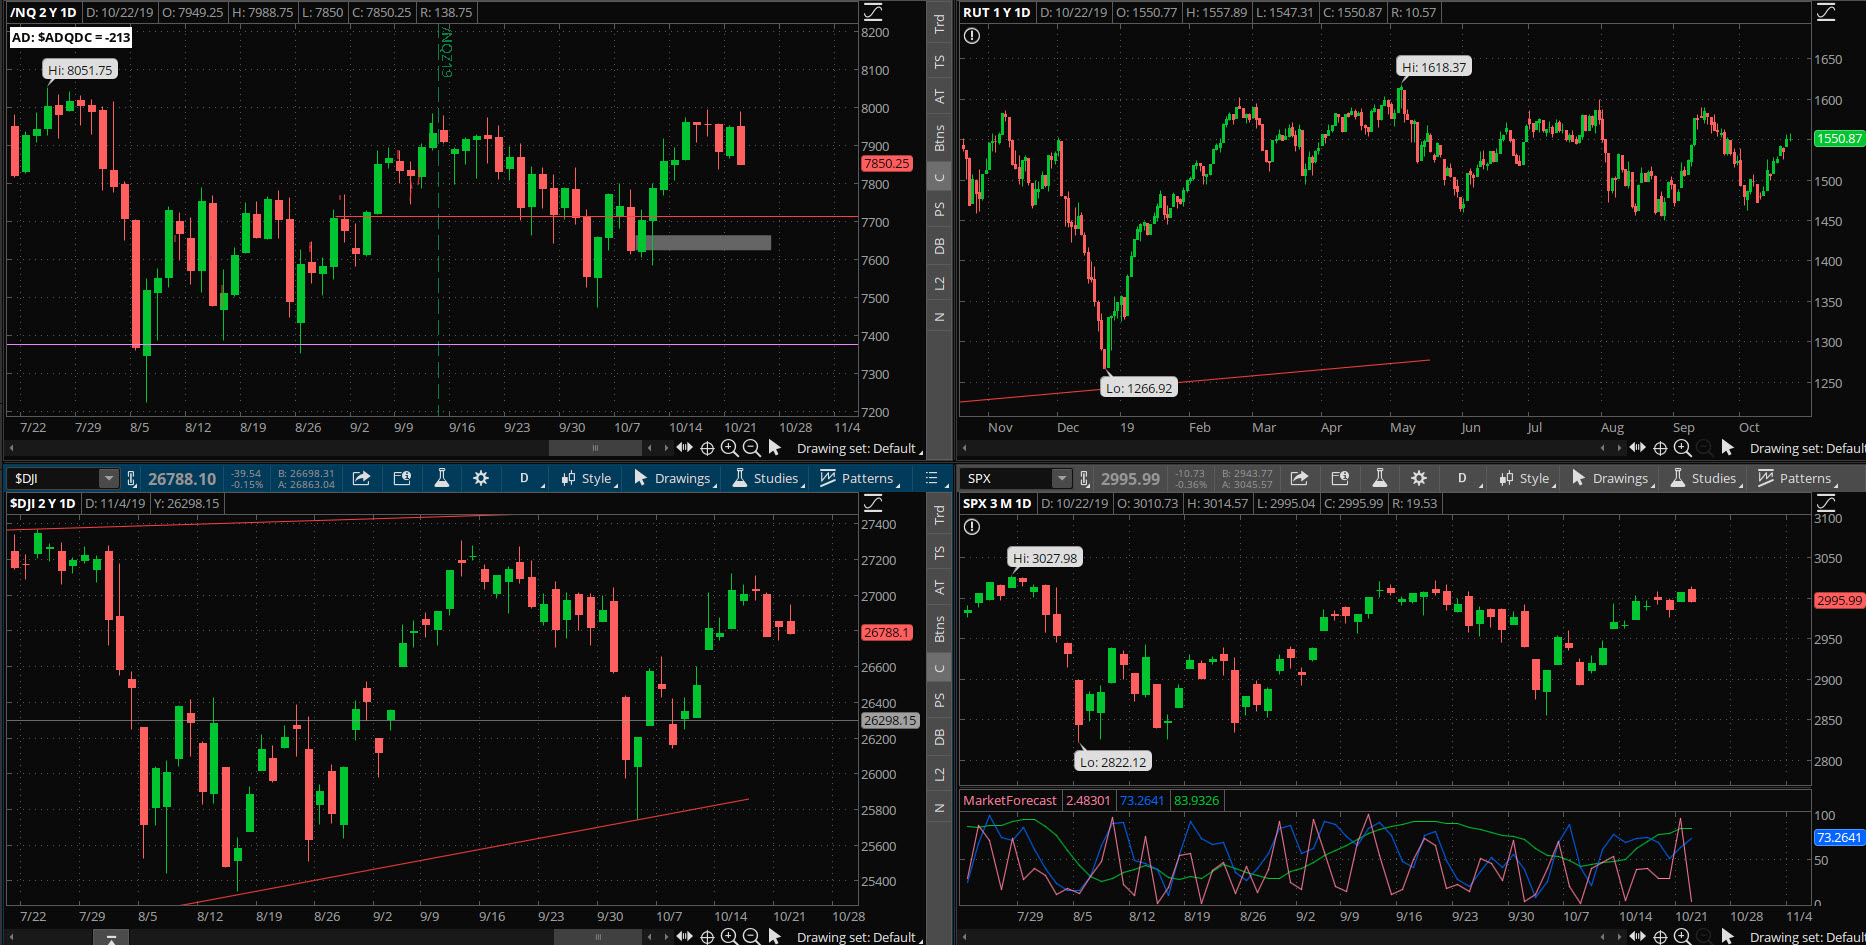Open Style menu in $DJI toolbar
This screenshot has width=1866, height=945.
pos(587,478)
